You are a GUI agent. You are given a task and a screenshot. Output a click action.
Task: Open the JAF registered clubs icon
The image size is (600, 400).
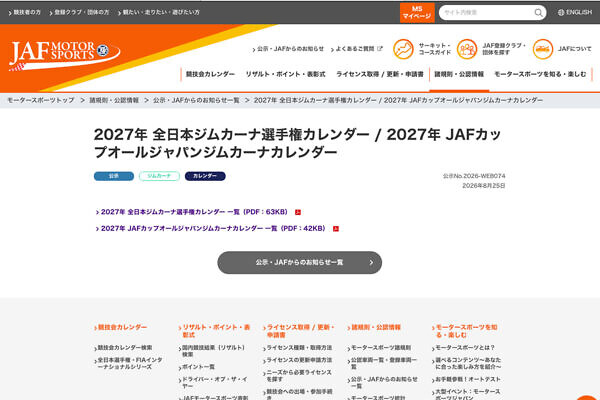[467, 49]
